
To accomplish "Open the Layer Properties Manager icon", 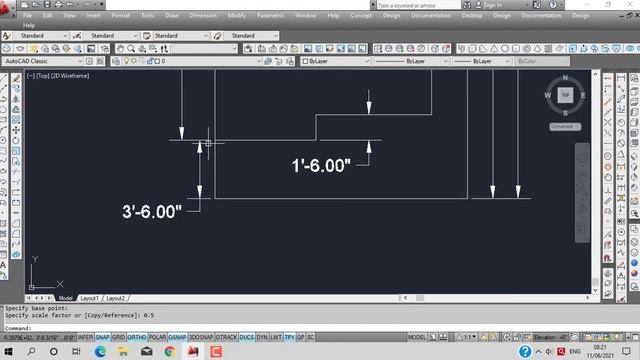I will 116,61.
